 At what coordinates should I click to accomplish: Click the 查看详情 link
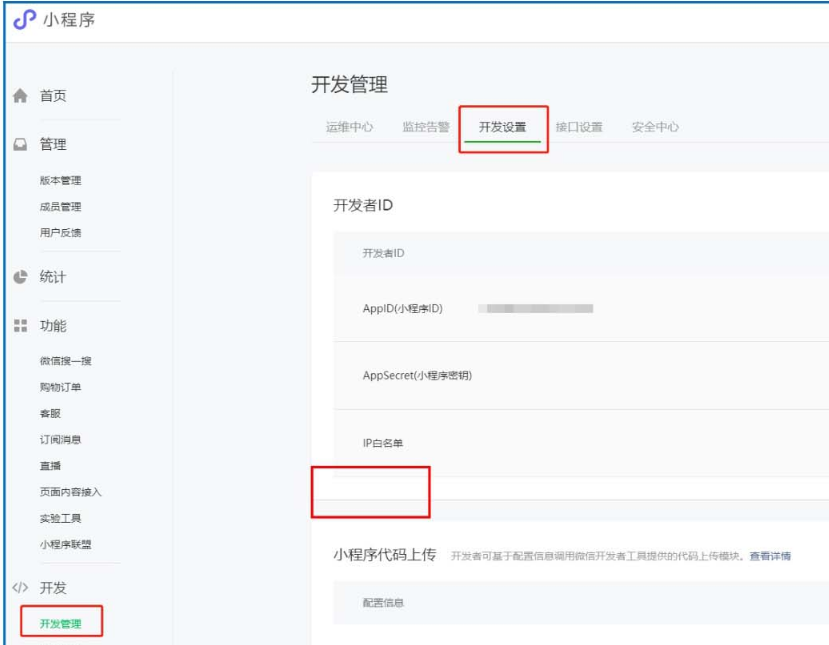pos(770,556)
